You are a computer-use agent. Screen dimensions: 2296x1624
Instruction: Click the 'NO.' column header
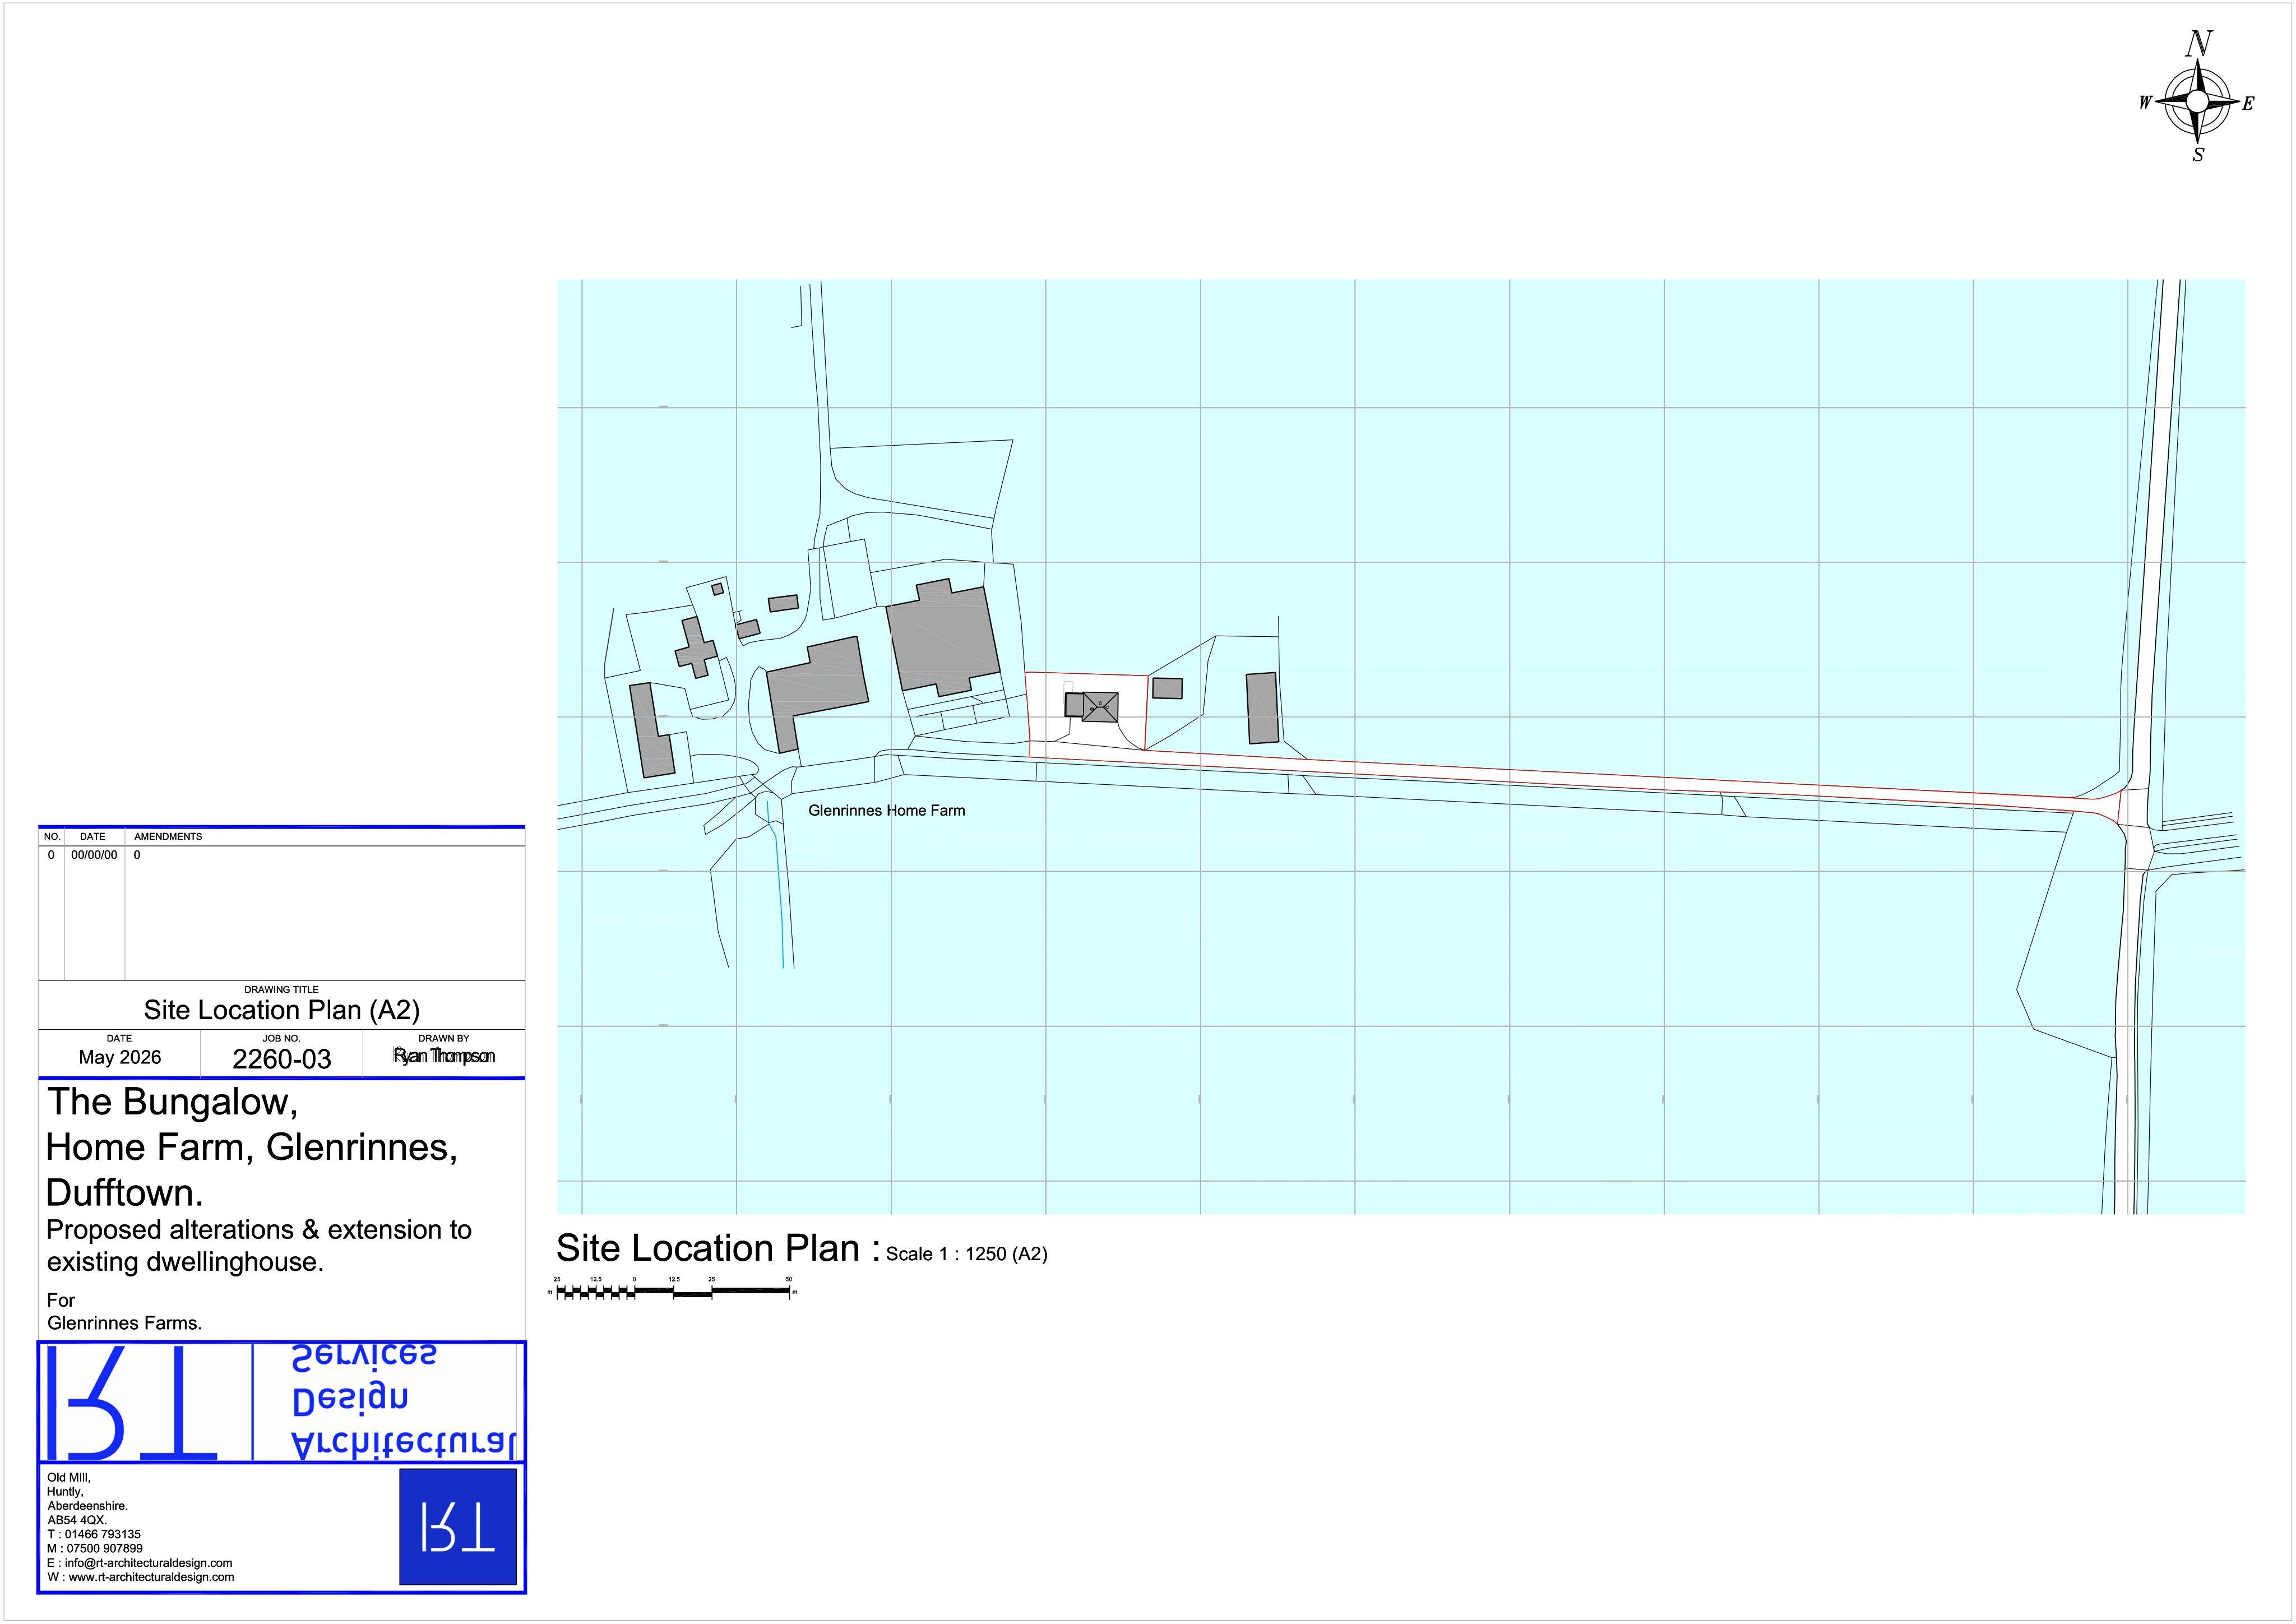[52, 836]
